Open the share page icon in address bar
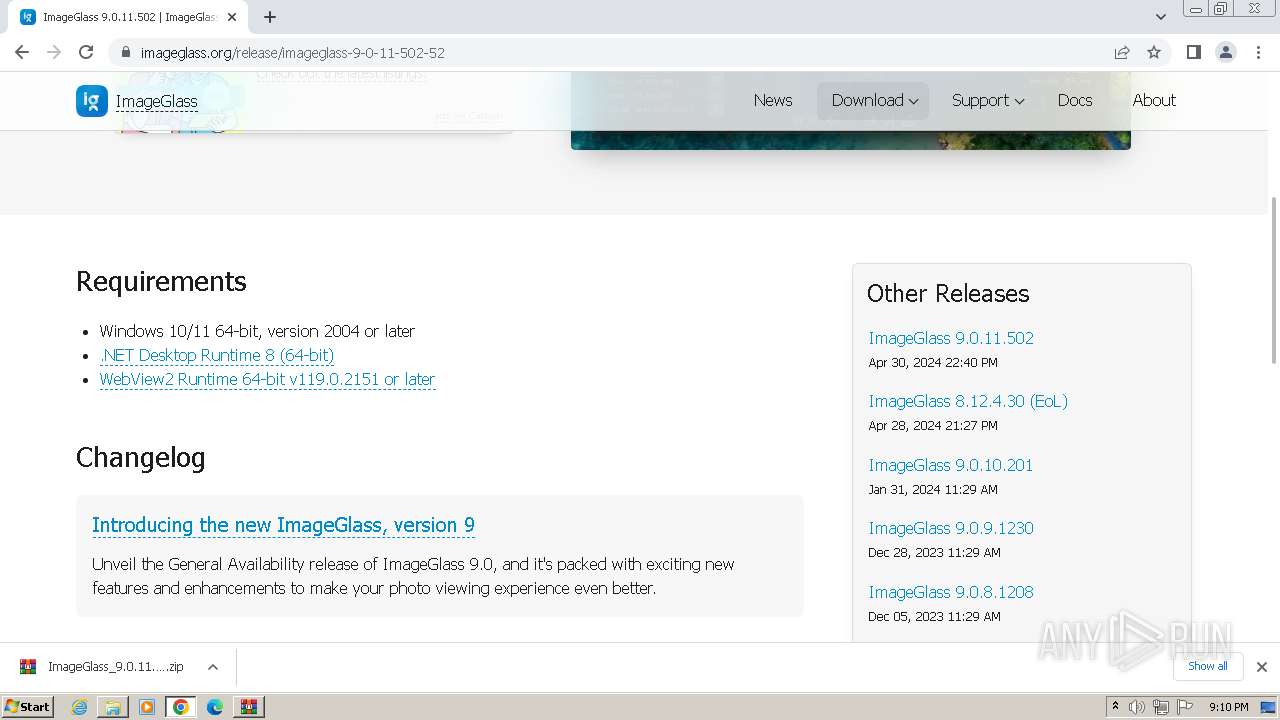 1122,52
